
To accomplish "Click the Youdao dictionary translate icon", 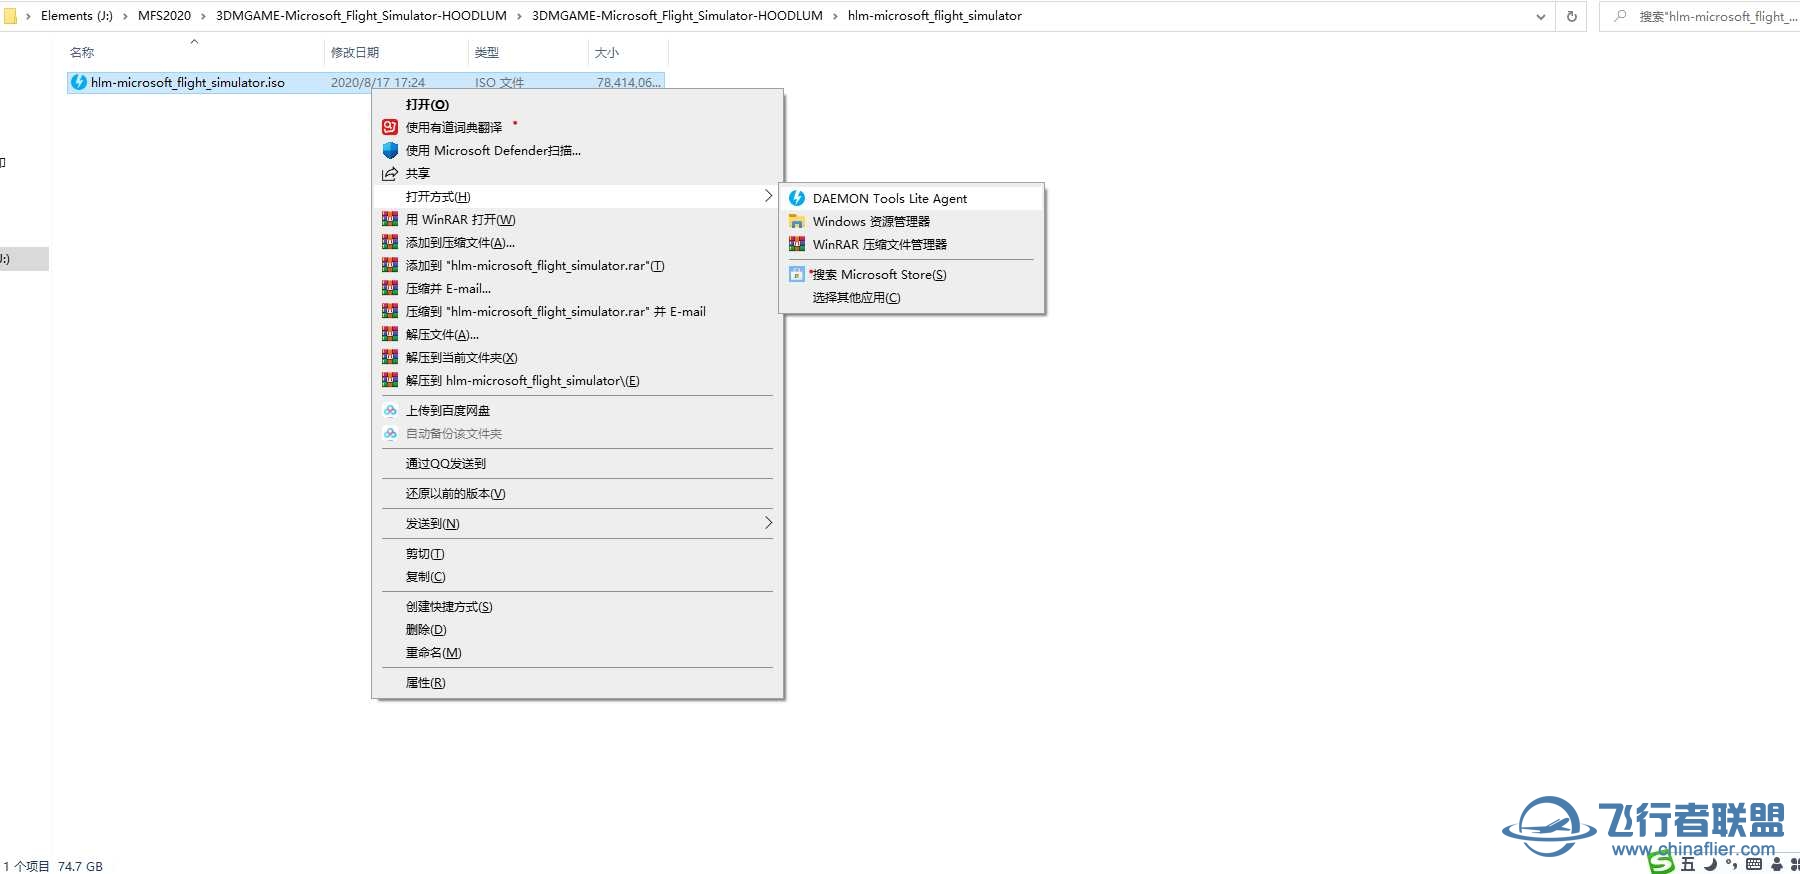I will click(x=390, y=127).
